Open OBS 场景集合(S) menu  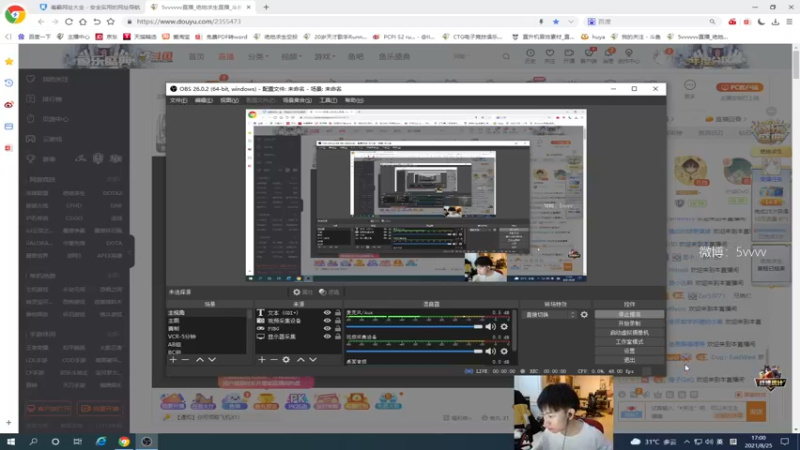(297, 101)
